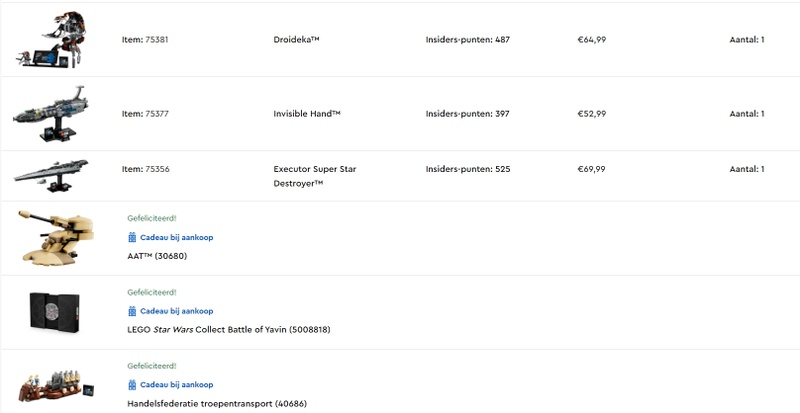Click the Droideka product thumbnail
Screen dimensions: 800x413
coord(49,40)
